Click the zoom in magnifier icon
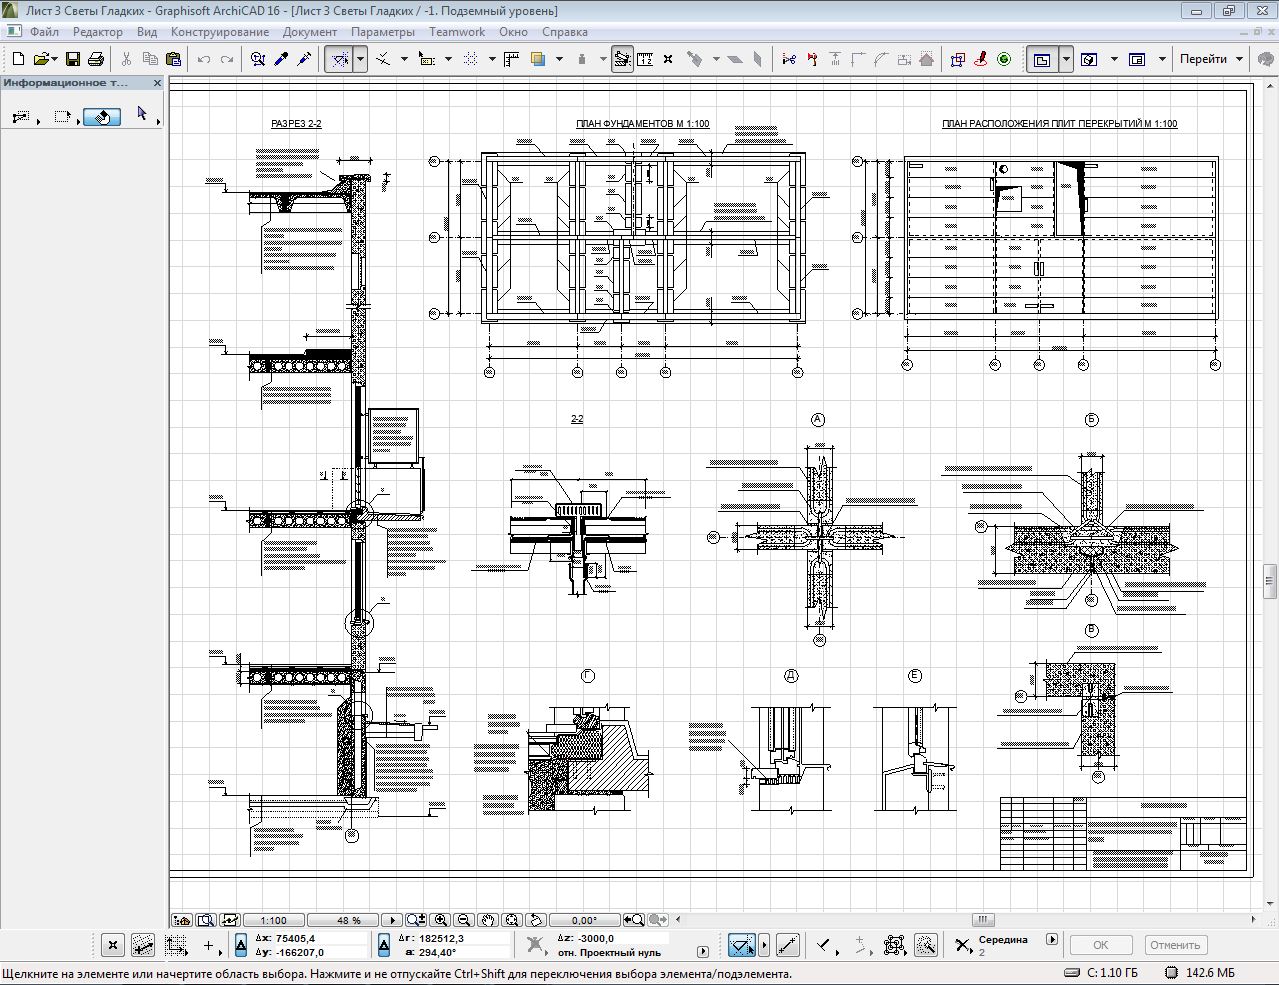Screen dimensions: 1279x985 (440, 920)
